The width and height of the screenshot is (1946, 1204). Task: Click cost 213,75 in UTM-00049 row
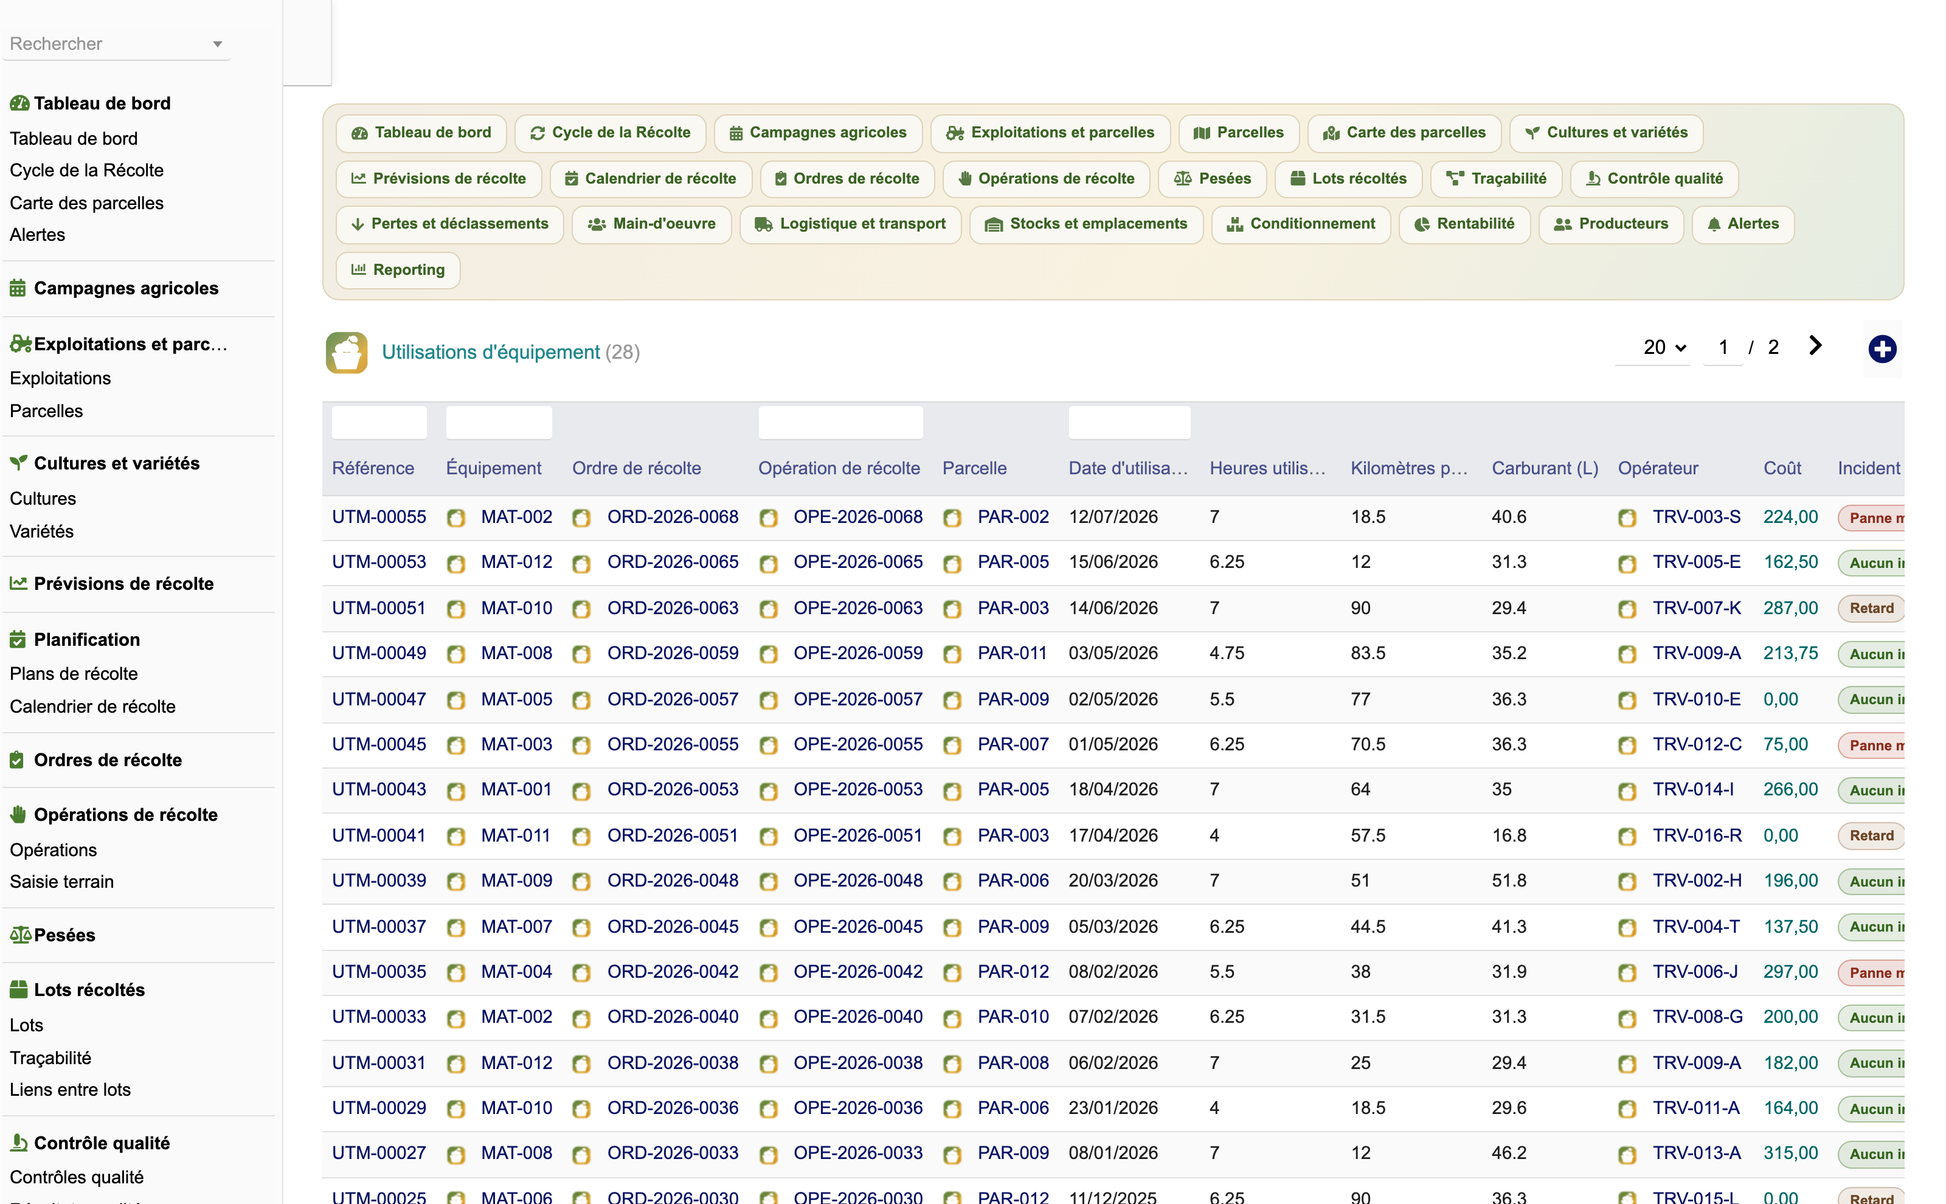[1791, 653]
